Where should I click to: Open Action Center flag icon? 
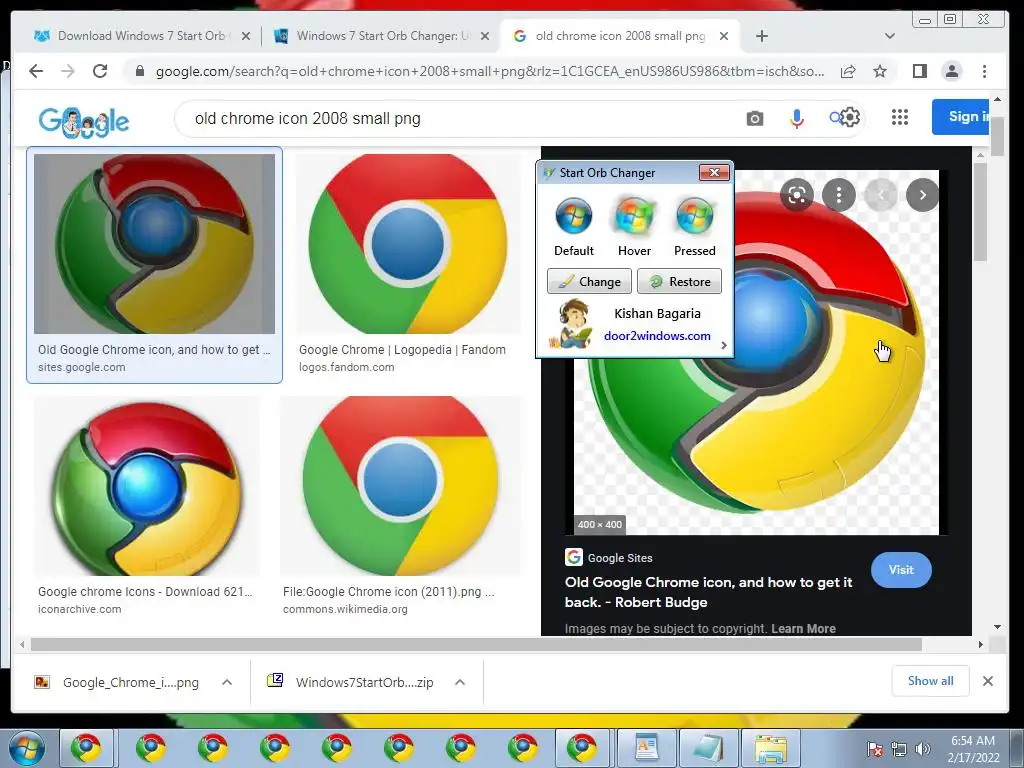(x=875, y=749)
